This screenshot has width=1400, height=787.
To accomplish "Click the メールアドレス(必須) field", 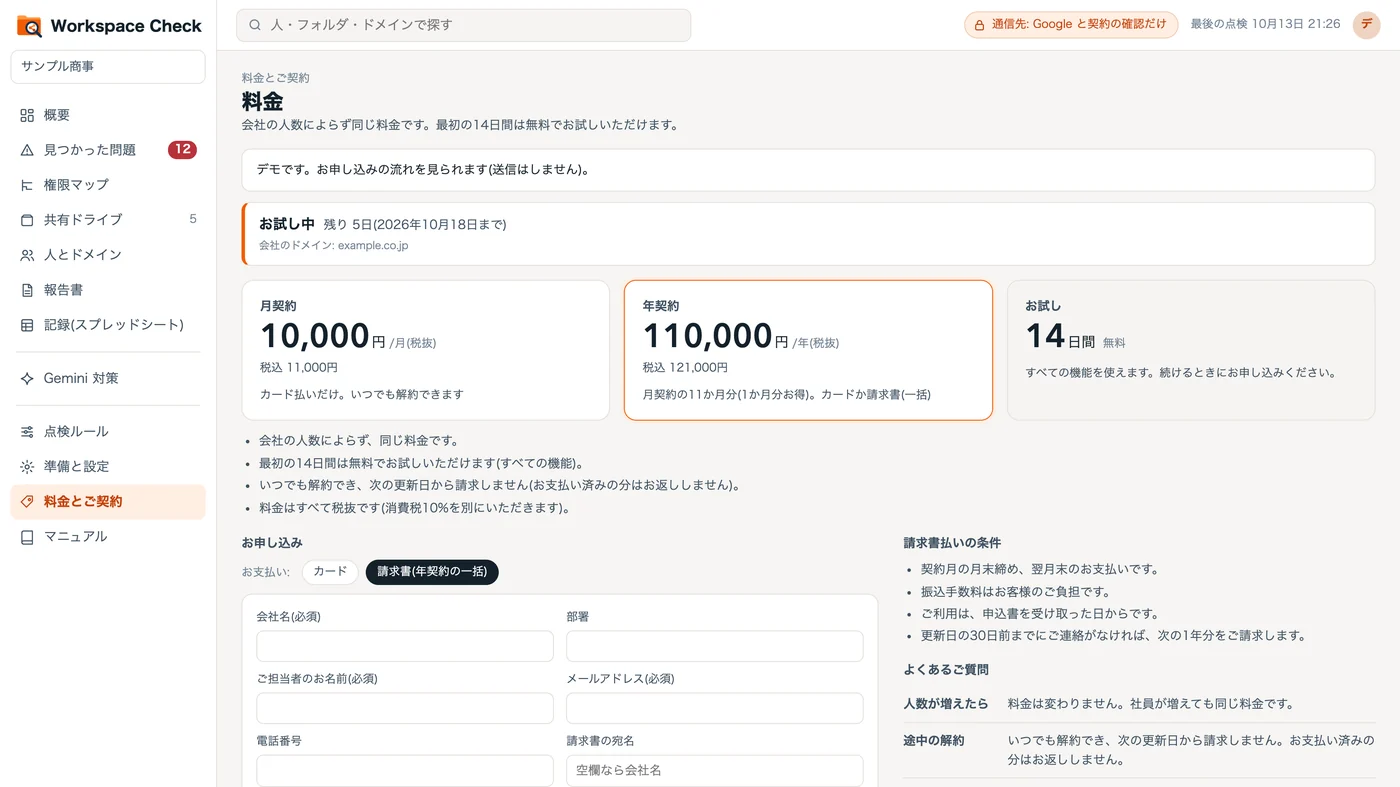I will (x=715, y=708).
